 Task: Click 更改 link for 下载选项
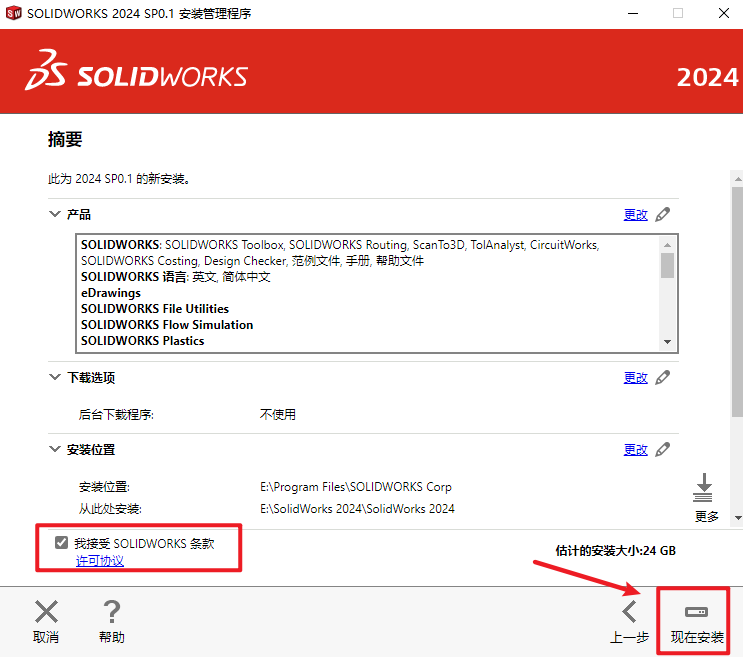635,378
